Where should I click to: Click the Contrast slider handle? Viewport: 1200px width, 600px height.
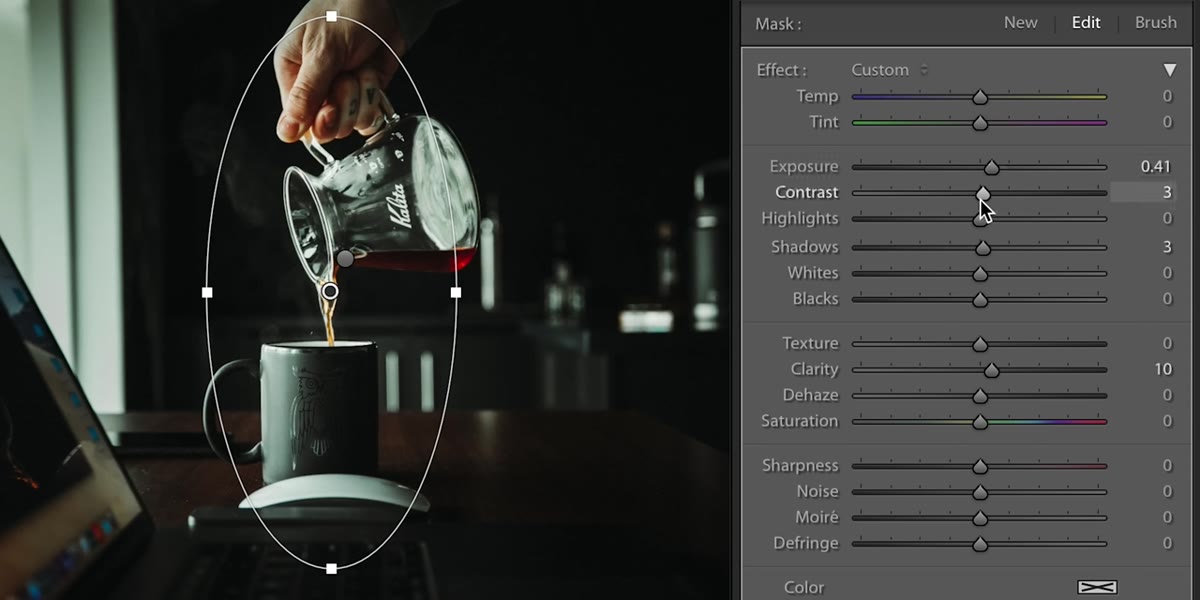point(983,193)
